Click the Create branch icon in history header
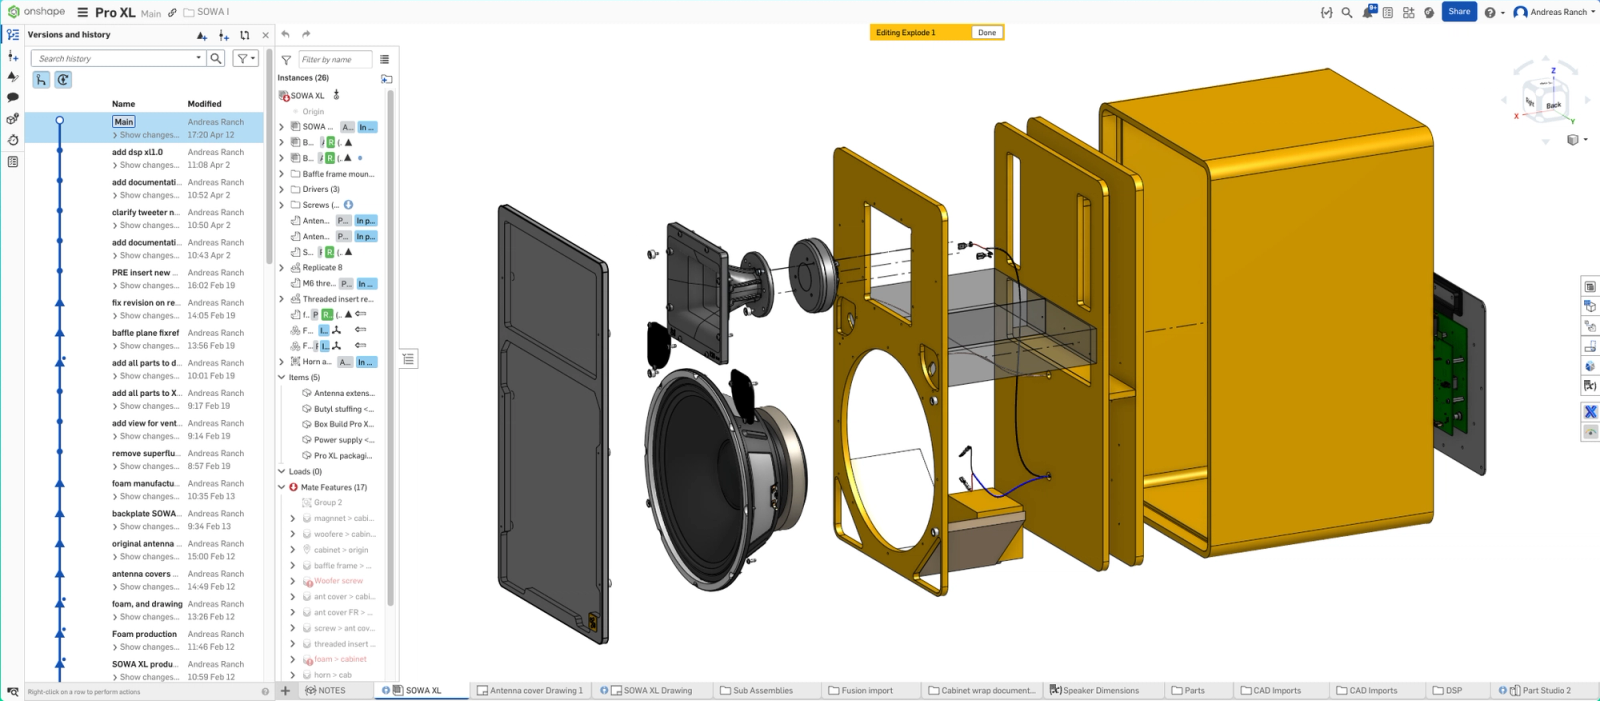 [223, 35]
